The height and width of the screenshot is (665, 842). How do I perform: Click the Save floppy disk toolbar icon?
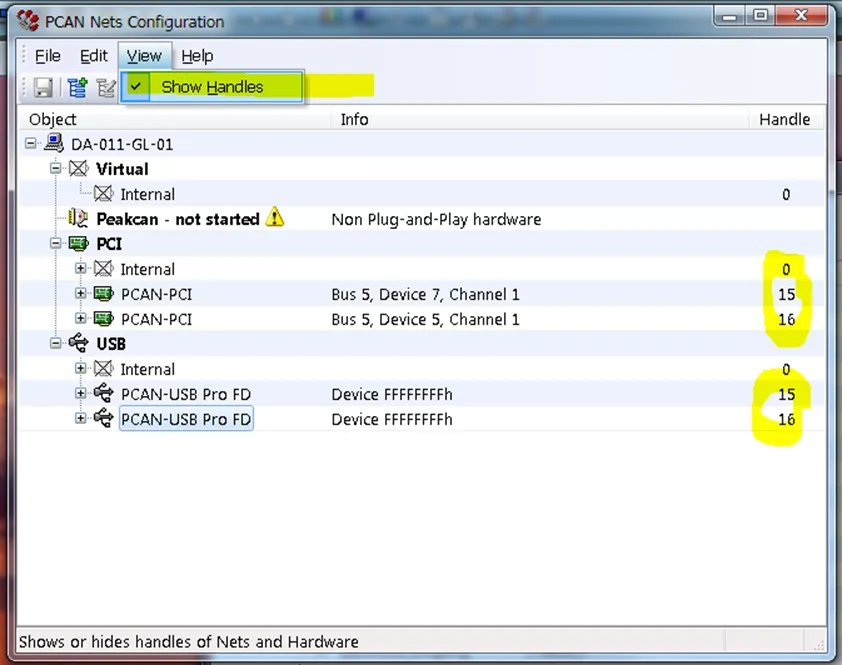pos(43,88)
